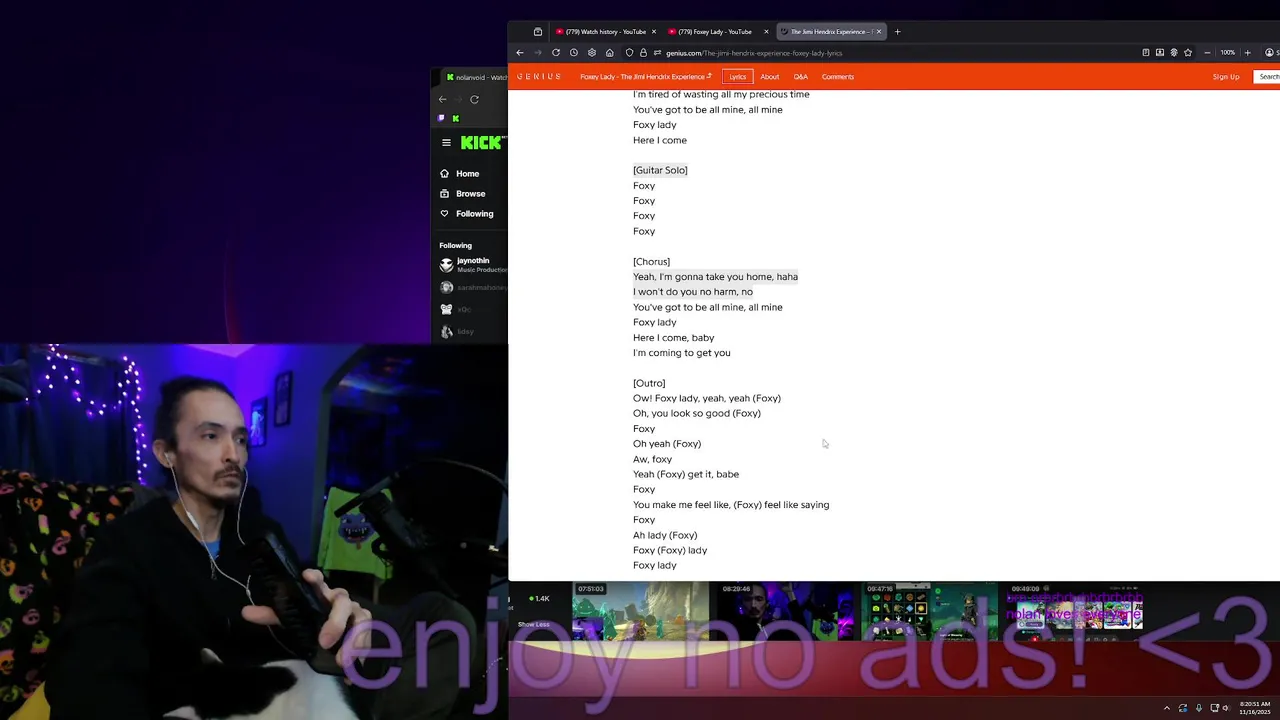Click the highlighted [Guitar Solo] annotation
Image resolution: width=1280 pixels, height=720 pixels.
point(660,170)
